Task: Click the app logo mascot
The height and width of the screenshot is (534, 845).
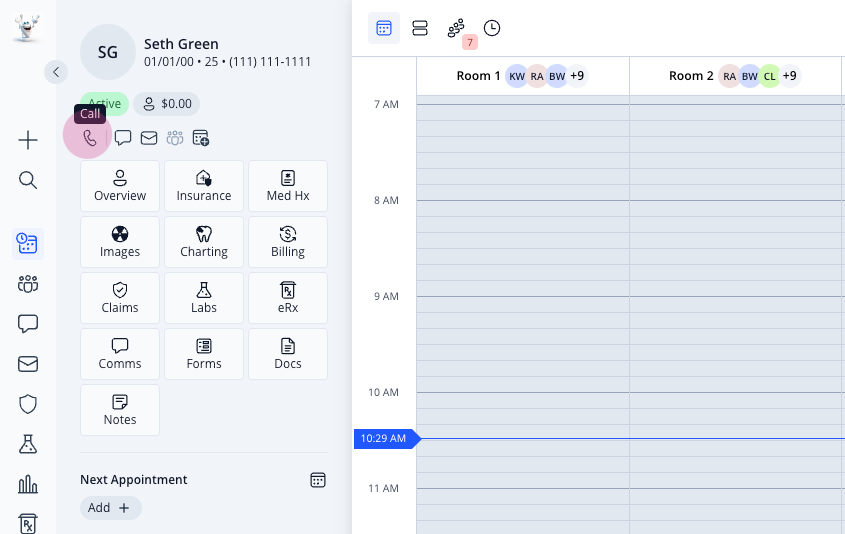Action: (x=27, y=27)
